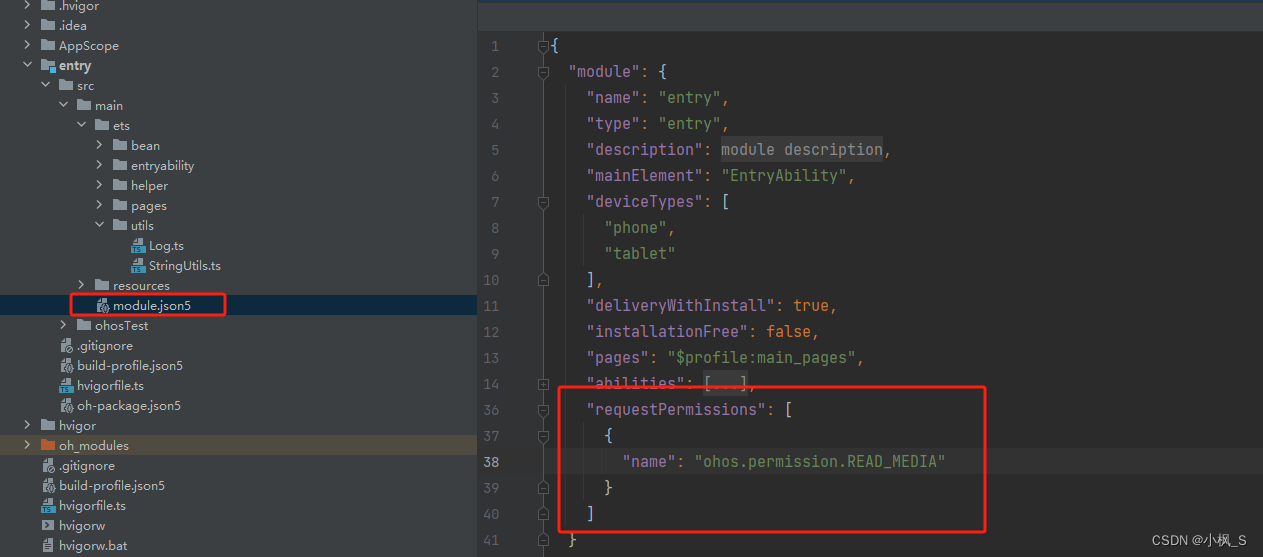Viewport: 1263px width, 557px height.
Task: Collapse the utils folder chevron
Action: click(100, 225)
